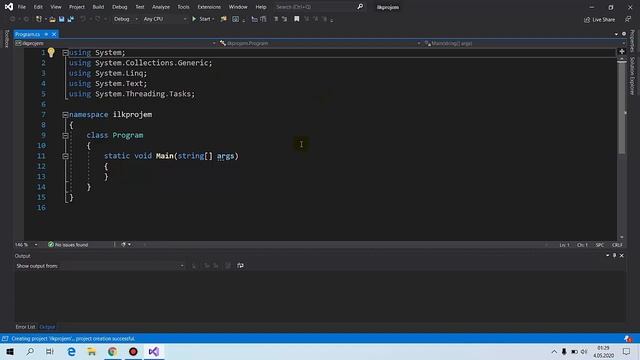Click the Save icon in toolbar

tap(62, 19)
